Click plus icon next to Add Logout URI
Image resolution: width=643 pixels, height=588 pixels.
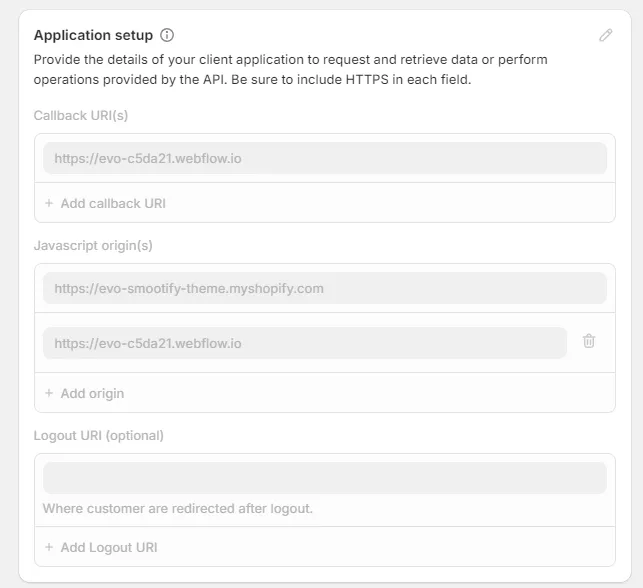click(x=49, y=547)
